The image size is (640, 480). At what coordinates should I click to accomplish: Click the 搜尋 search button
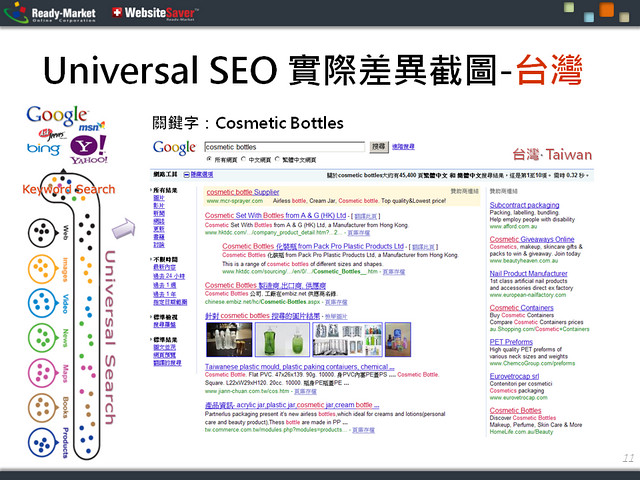click(379, 147)
